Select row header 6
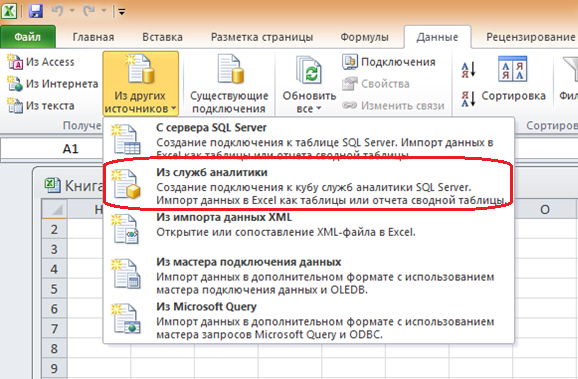The image size is (578, 379). tap(55, 309)
